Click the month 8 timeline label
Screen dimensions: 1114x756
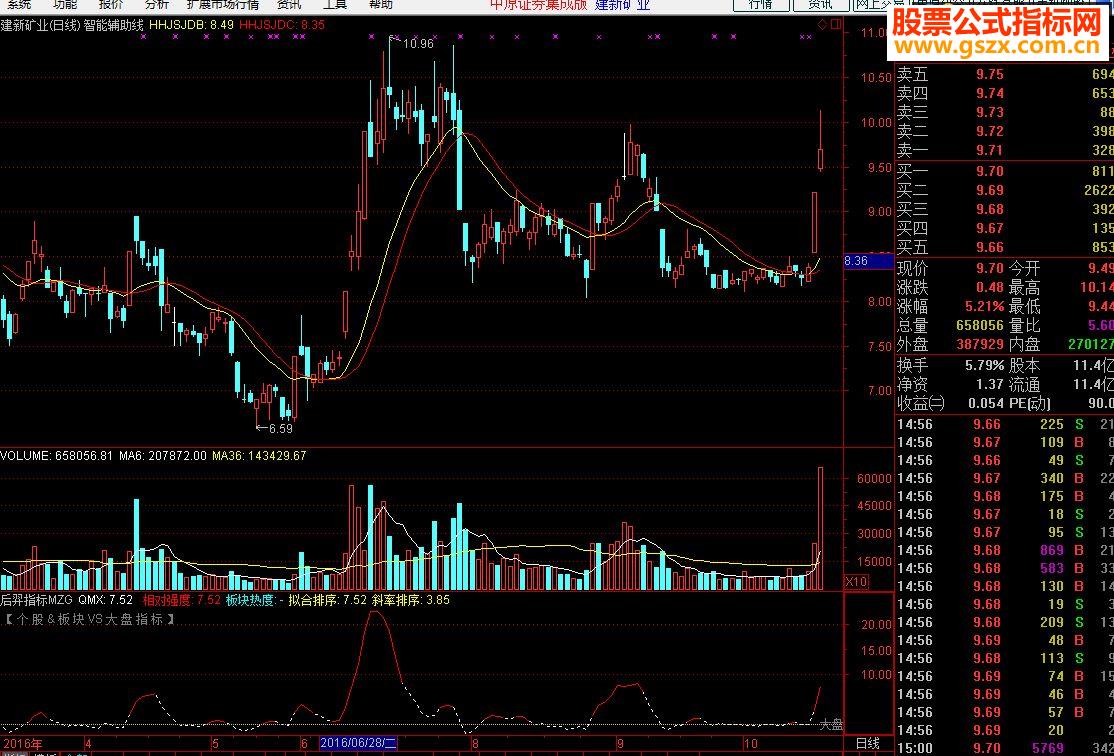pyautogui.click(x=476, y=743)
